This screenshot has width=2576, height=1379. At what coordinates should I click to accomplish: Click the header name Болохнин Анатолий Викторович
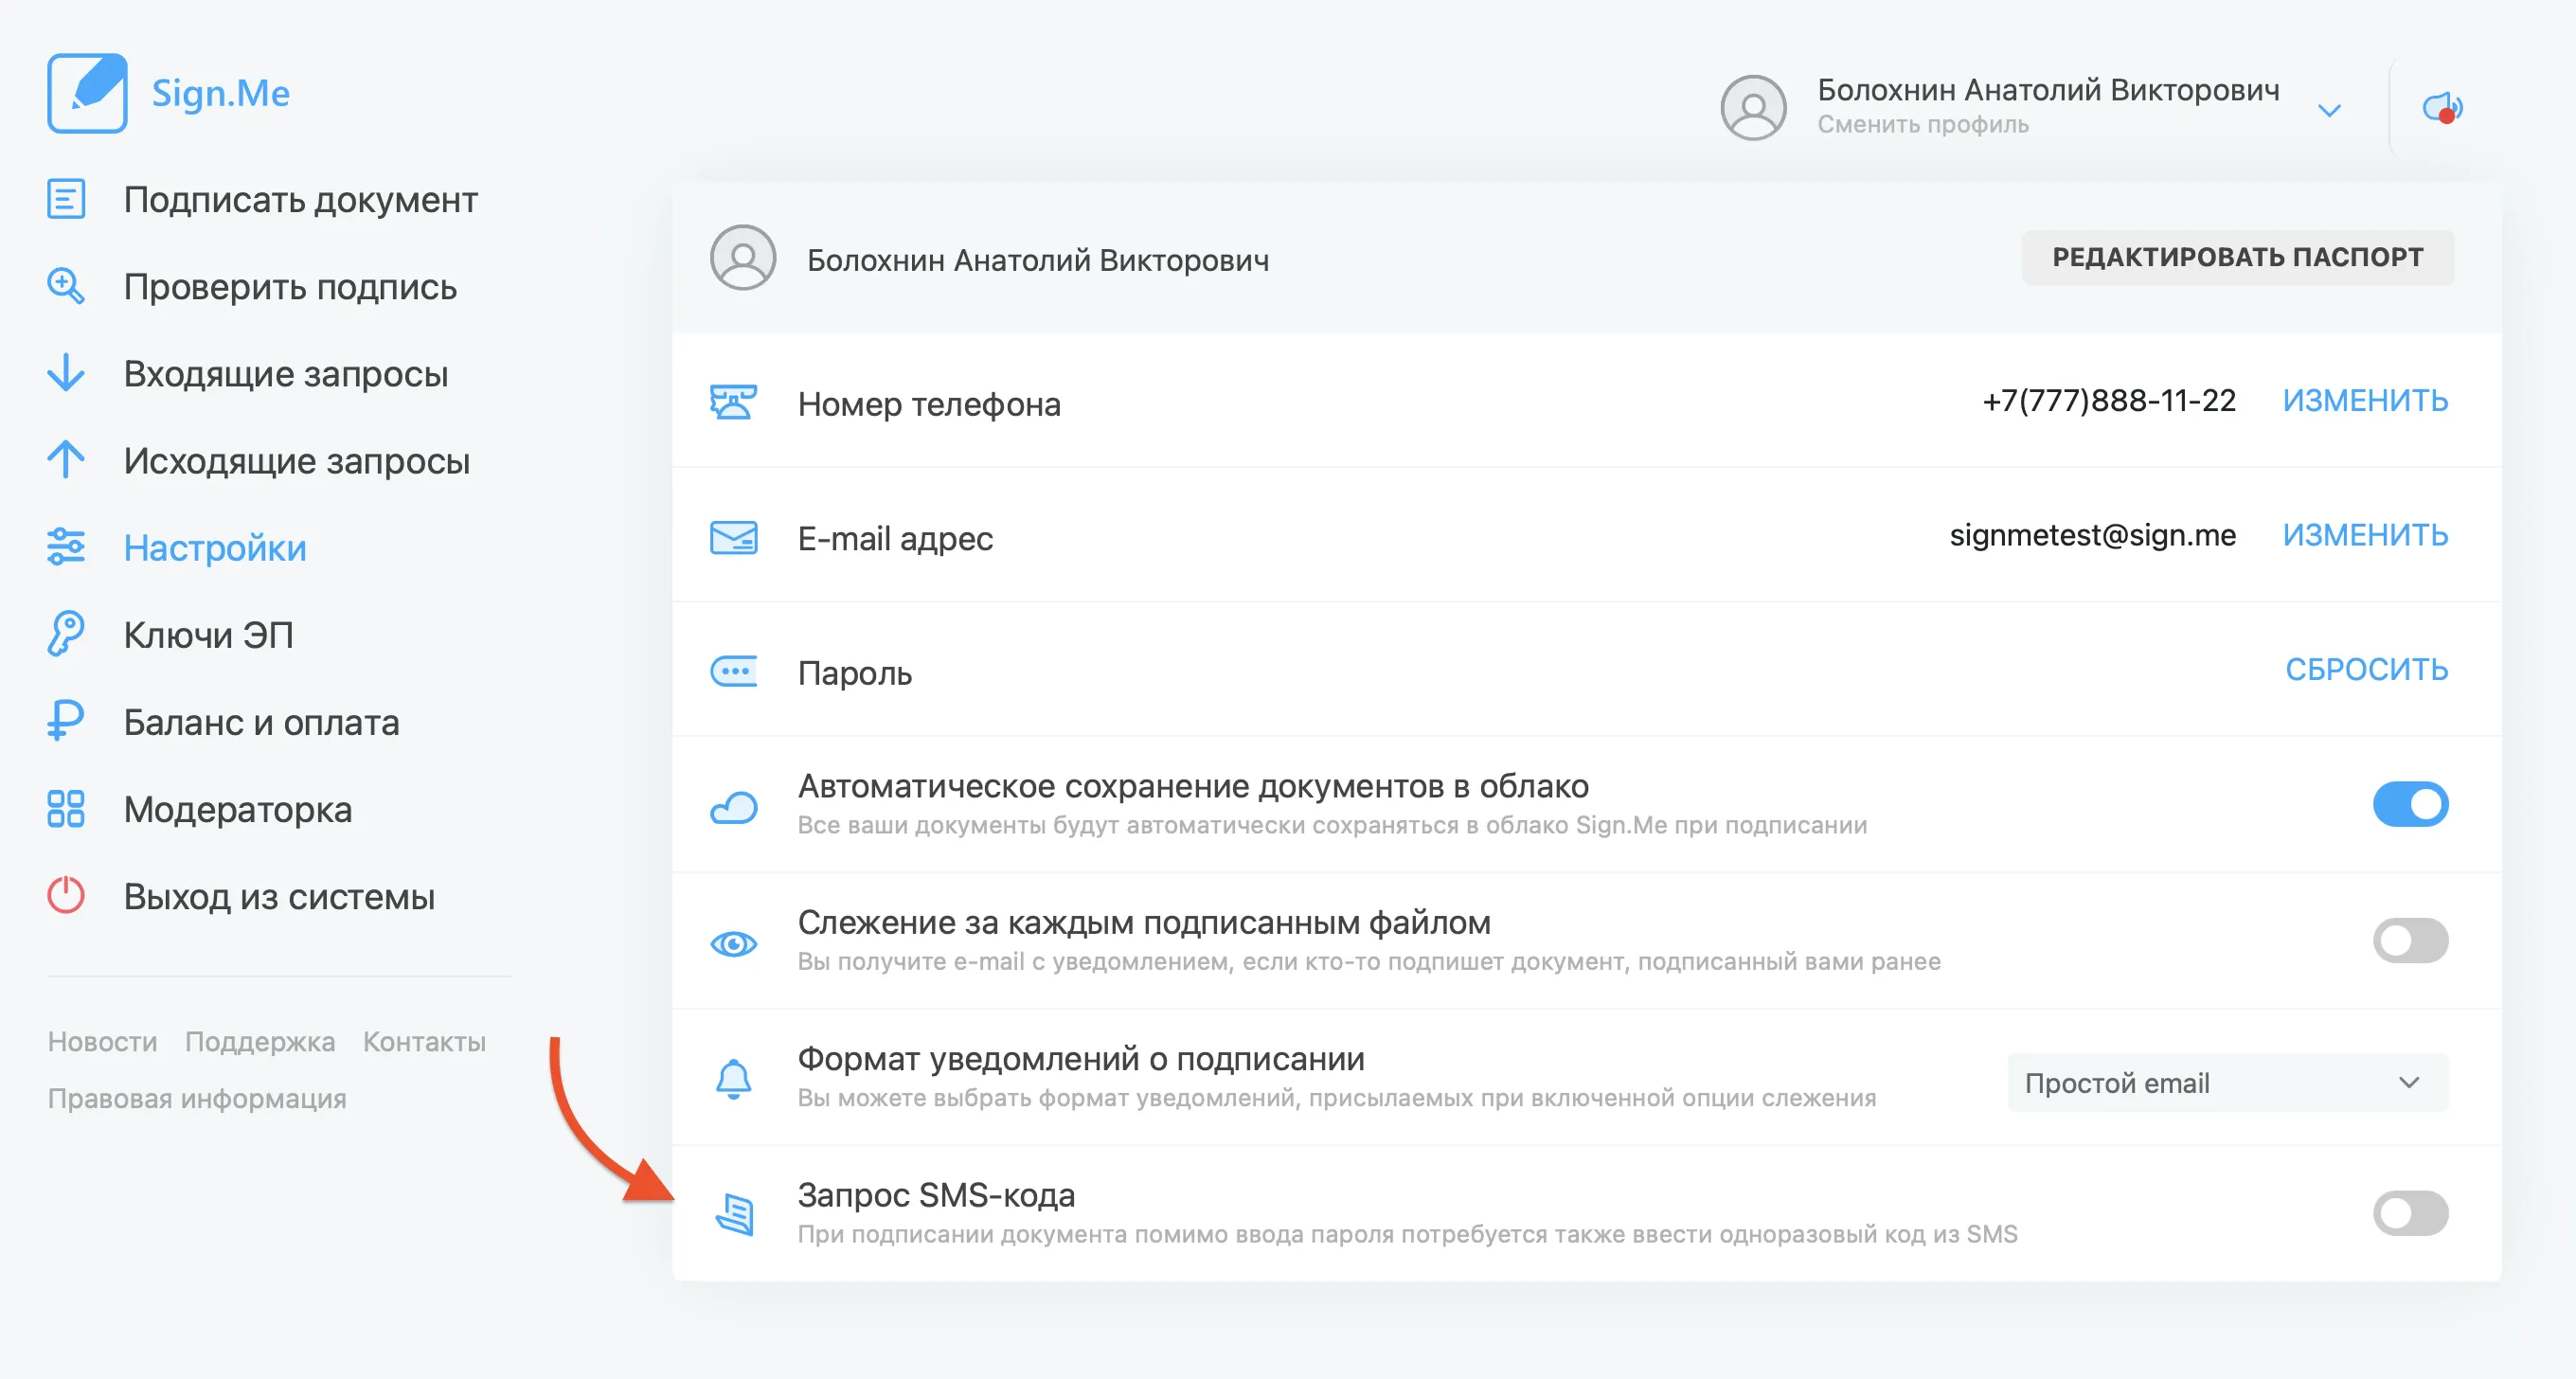(2048, 89)
